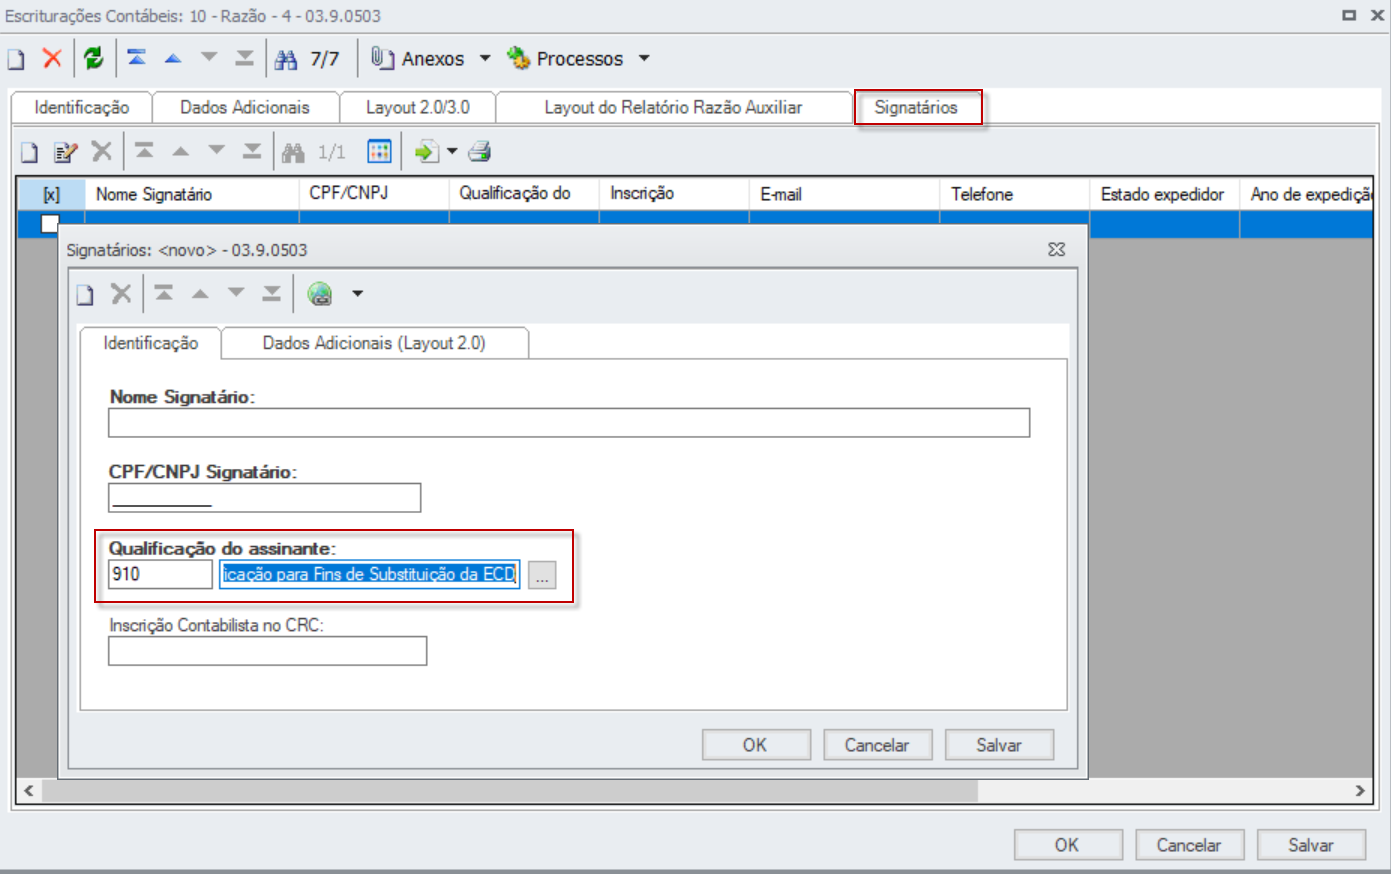Click the Nome Signatário column header
The image size is (1391, 874).
pyautogui.click(x=192, y=194)
